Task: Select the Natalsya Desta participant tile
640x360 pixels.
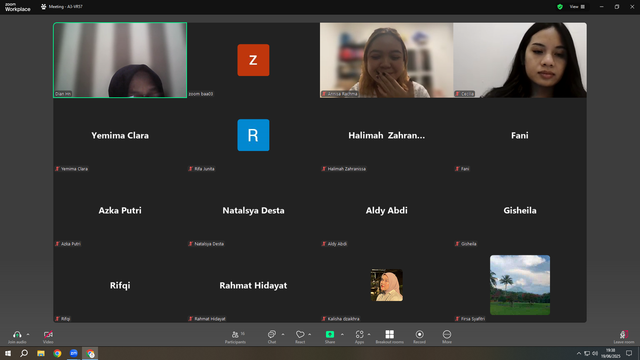Action: point(253,210)
